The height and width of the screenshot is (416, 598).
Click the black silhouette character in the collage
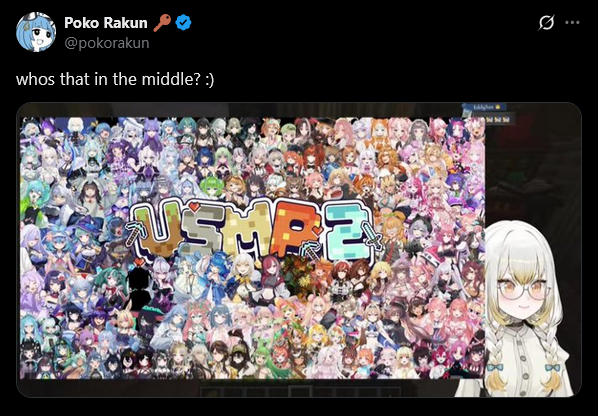(x=139, y=286)
